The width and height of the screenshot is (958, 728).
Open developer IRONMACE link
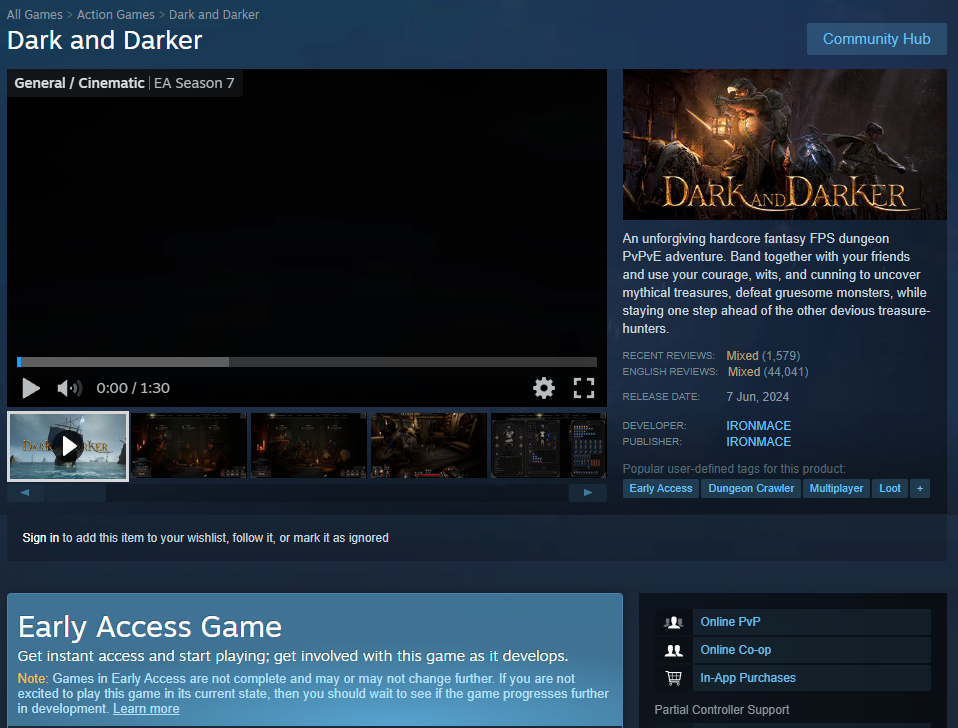pyautogui.click(x=758, y=426)
